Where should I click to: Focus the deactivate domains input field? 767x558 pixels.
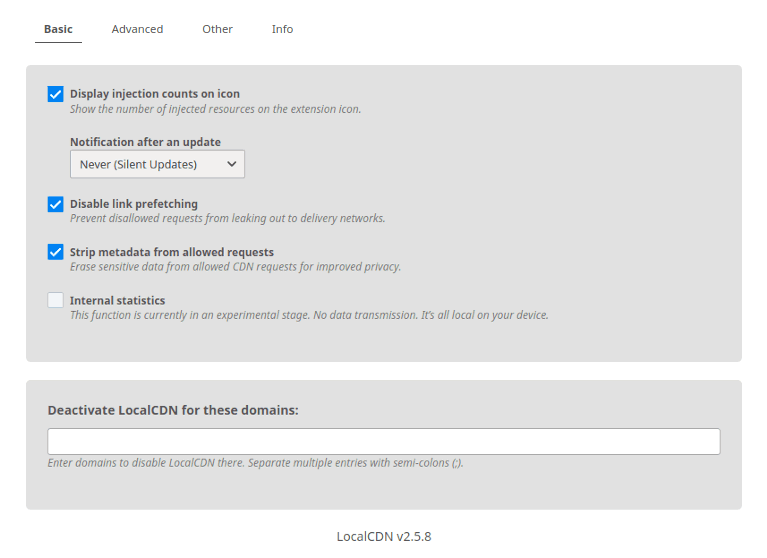(384, 442)
